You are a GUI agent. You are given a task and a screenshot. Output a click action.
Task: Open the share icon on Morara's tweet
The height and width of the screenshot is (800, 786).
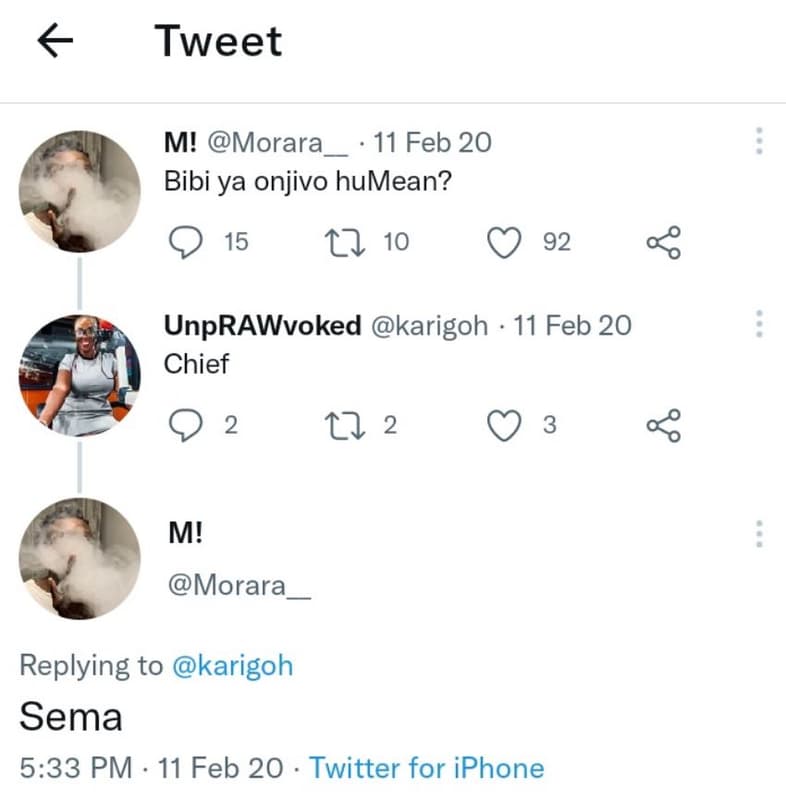(x=663, y=241)
